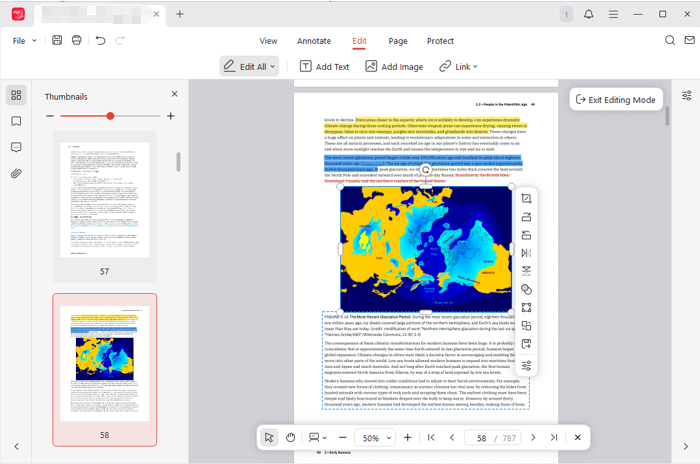Select the hand pan tool
700x464 pixels.
[x=290, y=438]
